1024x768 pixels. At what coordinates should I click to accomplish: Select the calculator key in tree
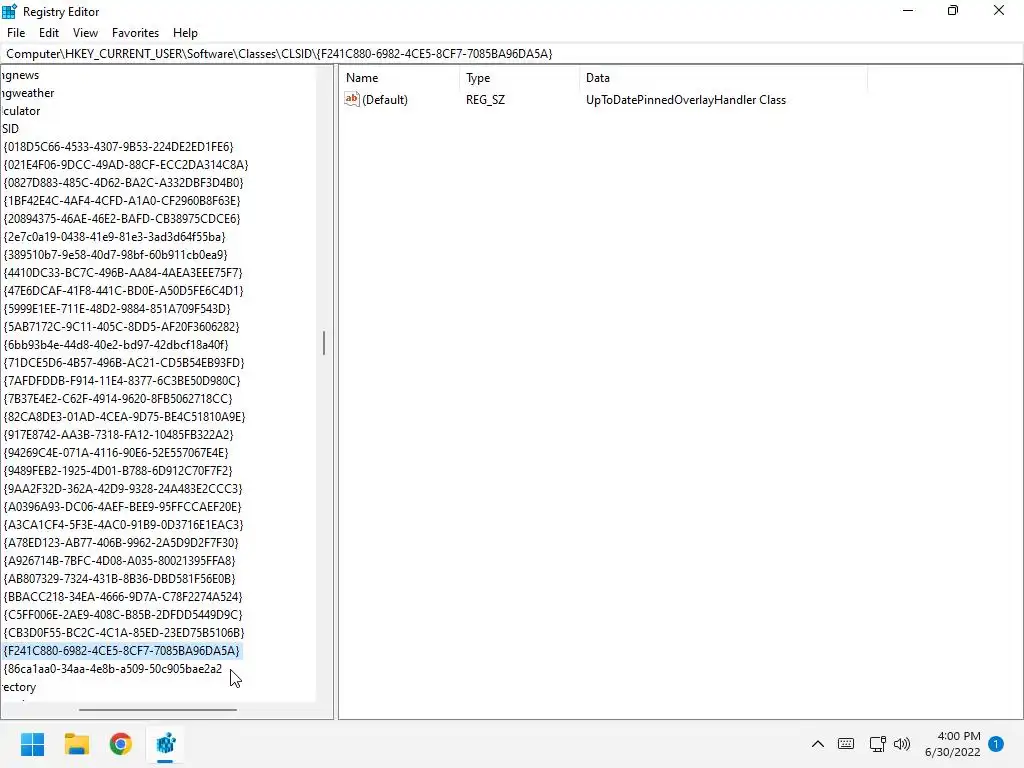(x=21, y=111)
